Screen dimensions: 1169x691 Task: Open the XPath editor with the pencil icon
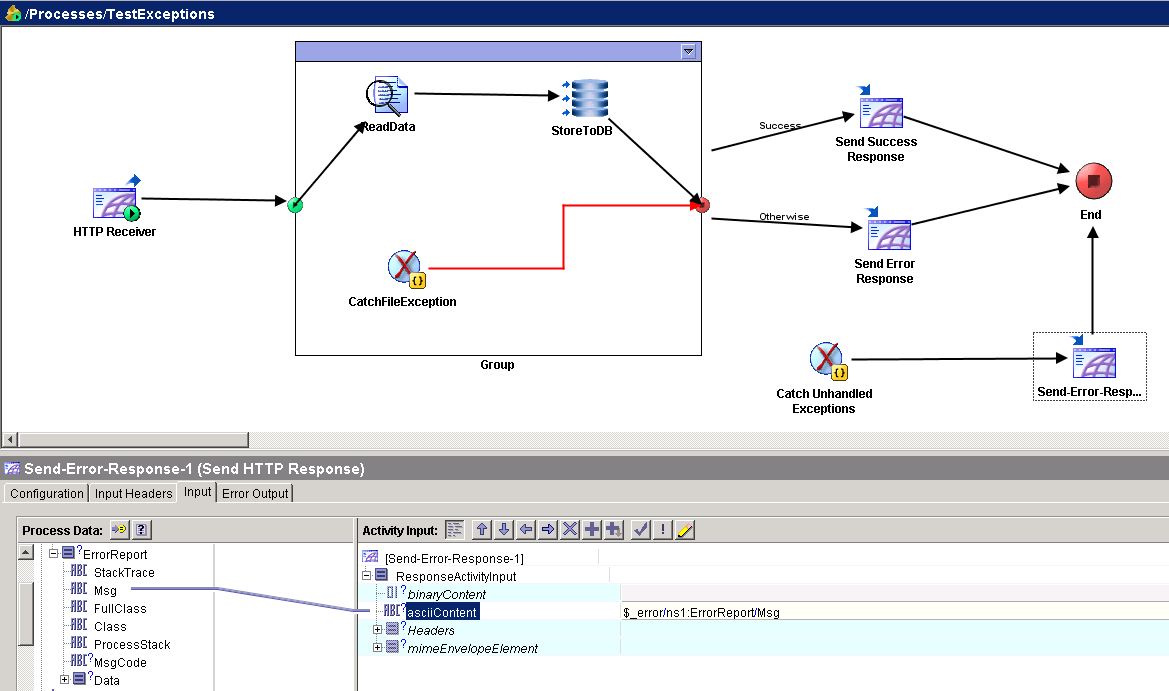coord(684,529)
